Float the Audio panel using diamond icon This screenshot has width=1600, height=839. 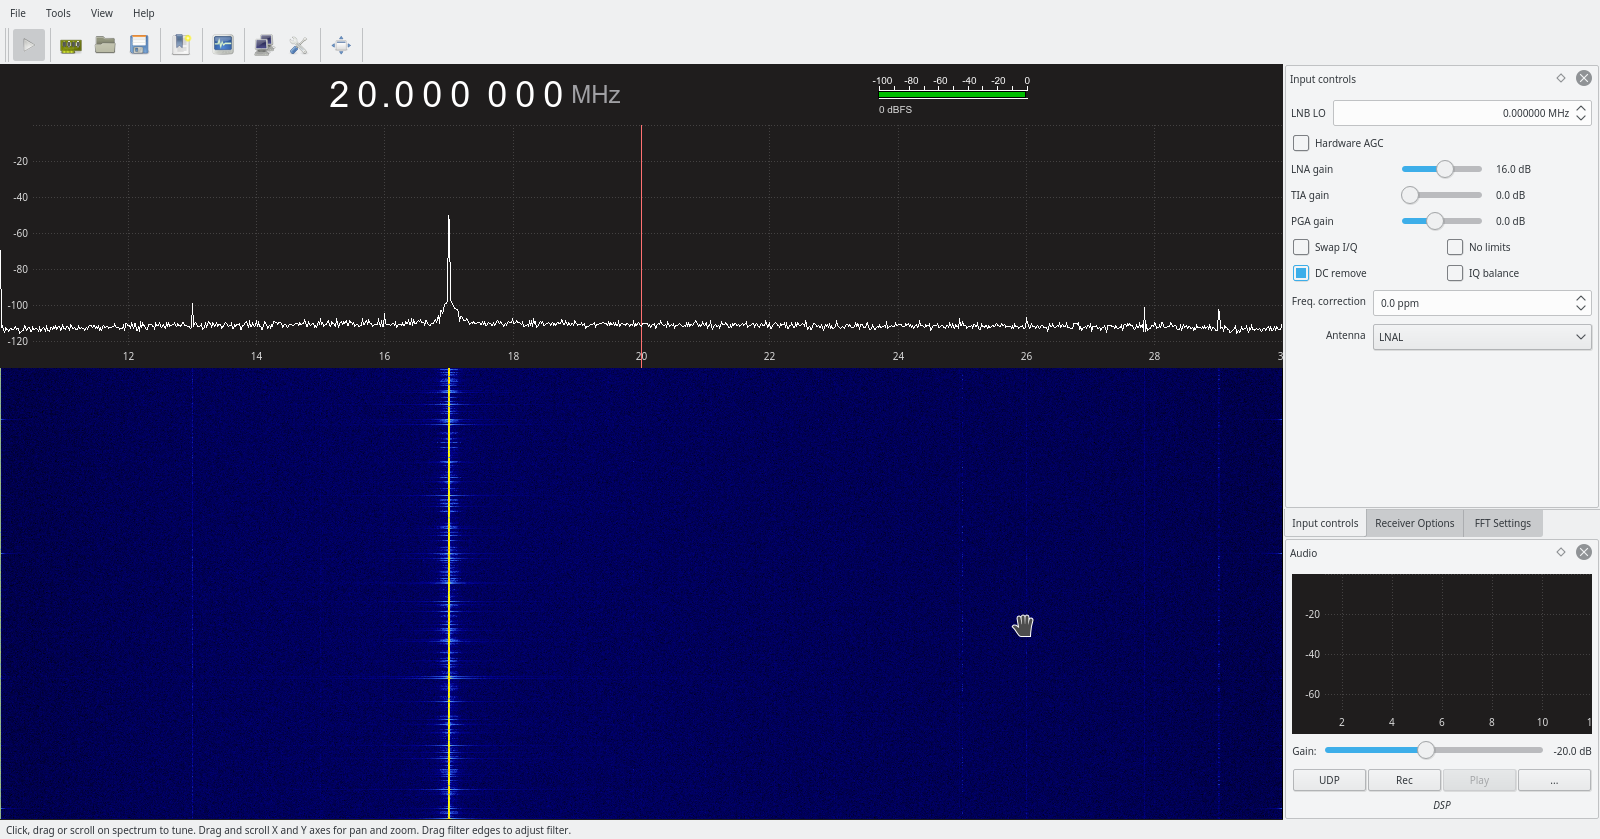(1561, 552)
